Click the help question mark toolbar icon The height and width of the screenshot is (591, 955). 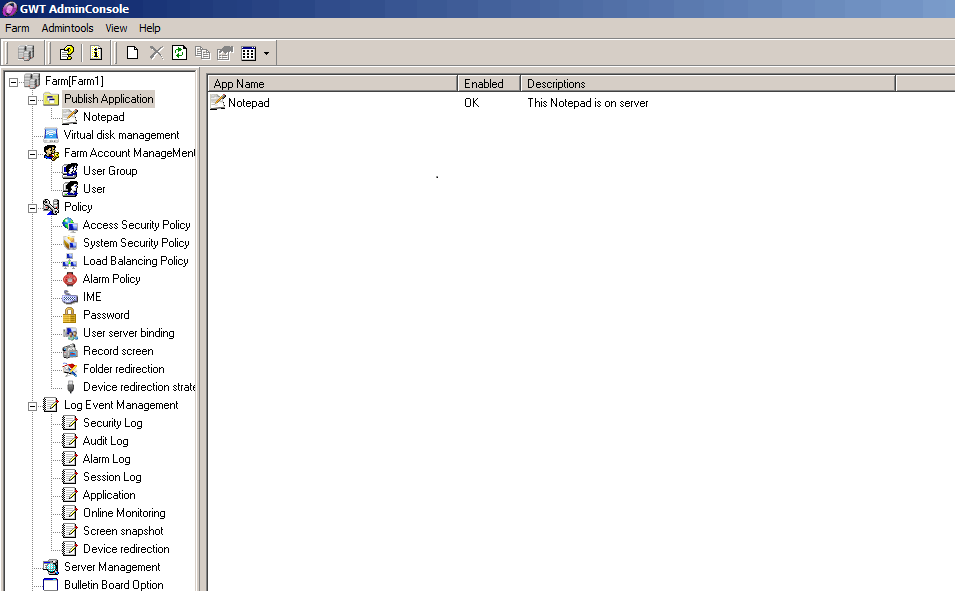(66, 53)
